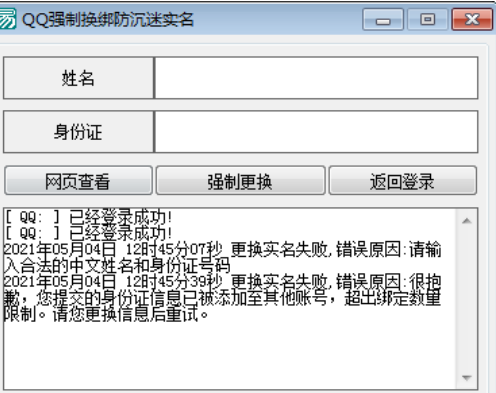Click log text 限制。请您更换信息后重试。

click(106, 314)
